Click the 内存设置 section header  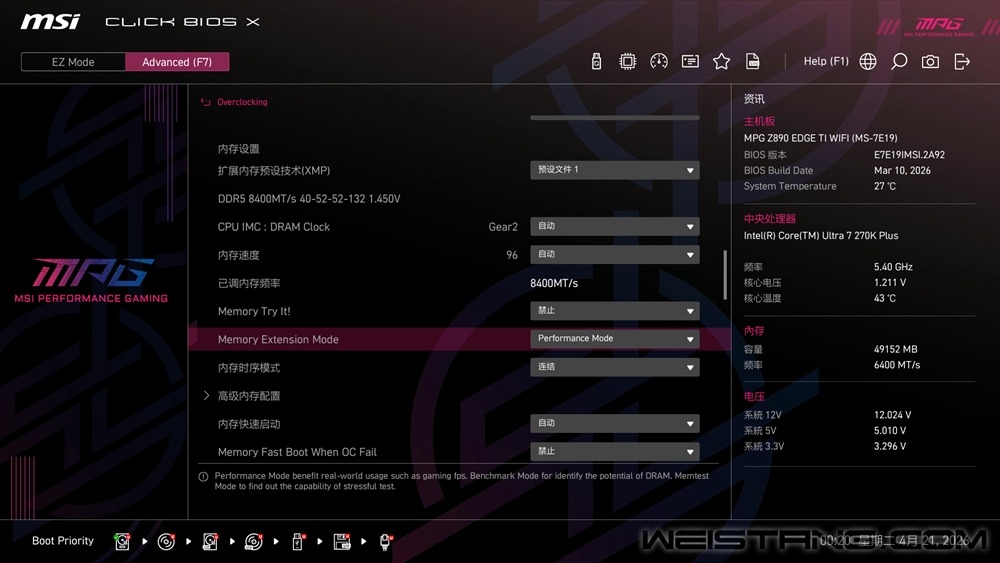click(x=239, y=149)
